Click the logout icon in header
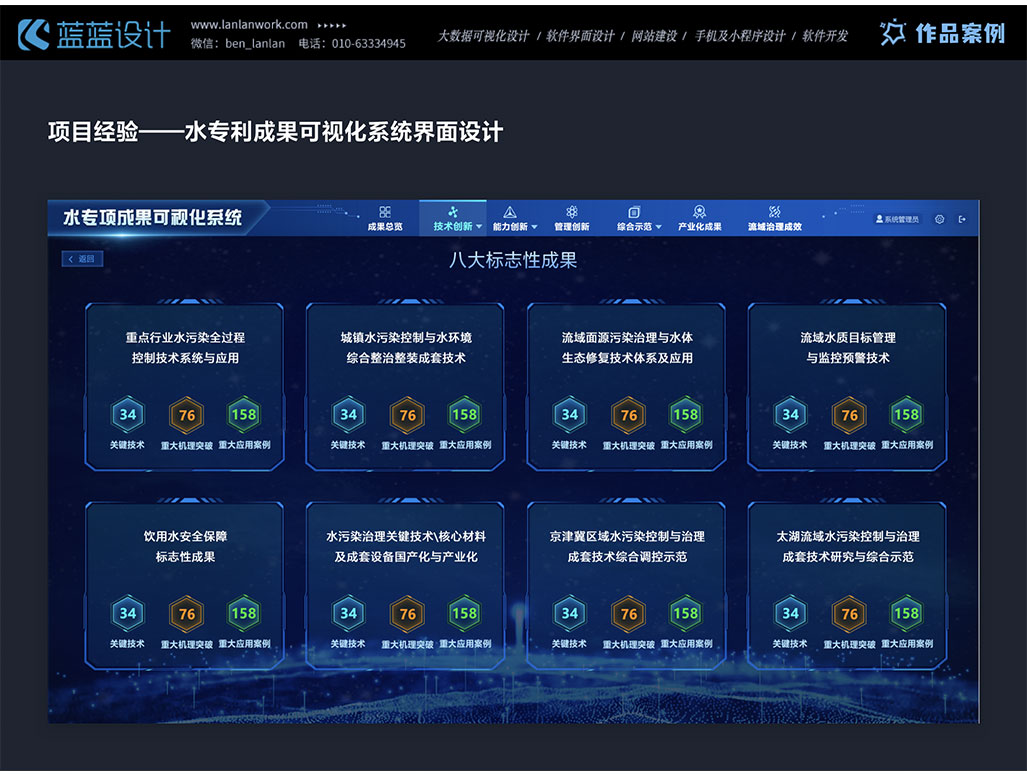Viewport: 1027px width, 774px height. pyautogui.click(x=962, y=219)
